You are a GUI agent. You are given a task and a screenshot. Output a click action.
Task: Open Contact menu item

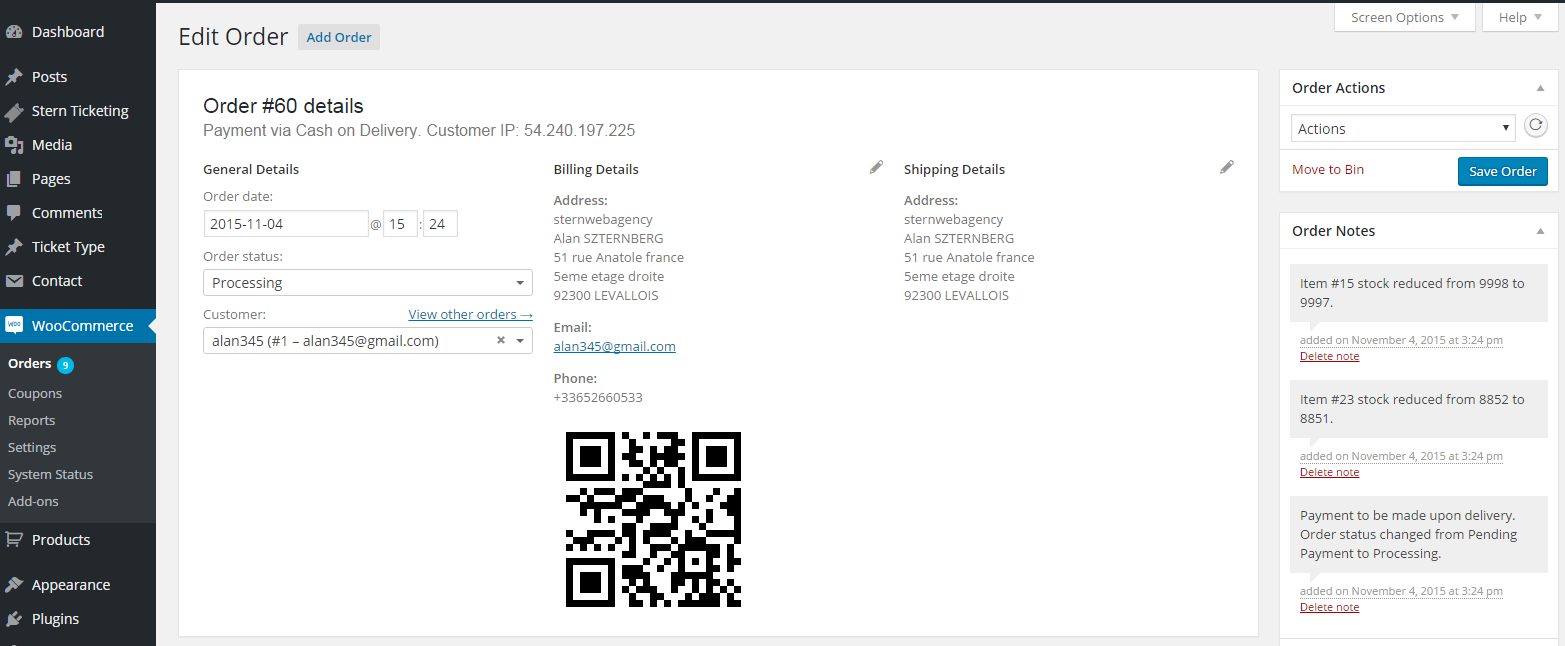[78, 281]
